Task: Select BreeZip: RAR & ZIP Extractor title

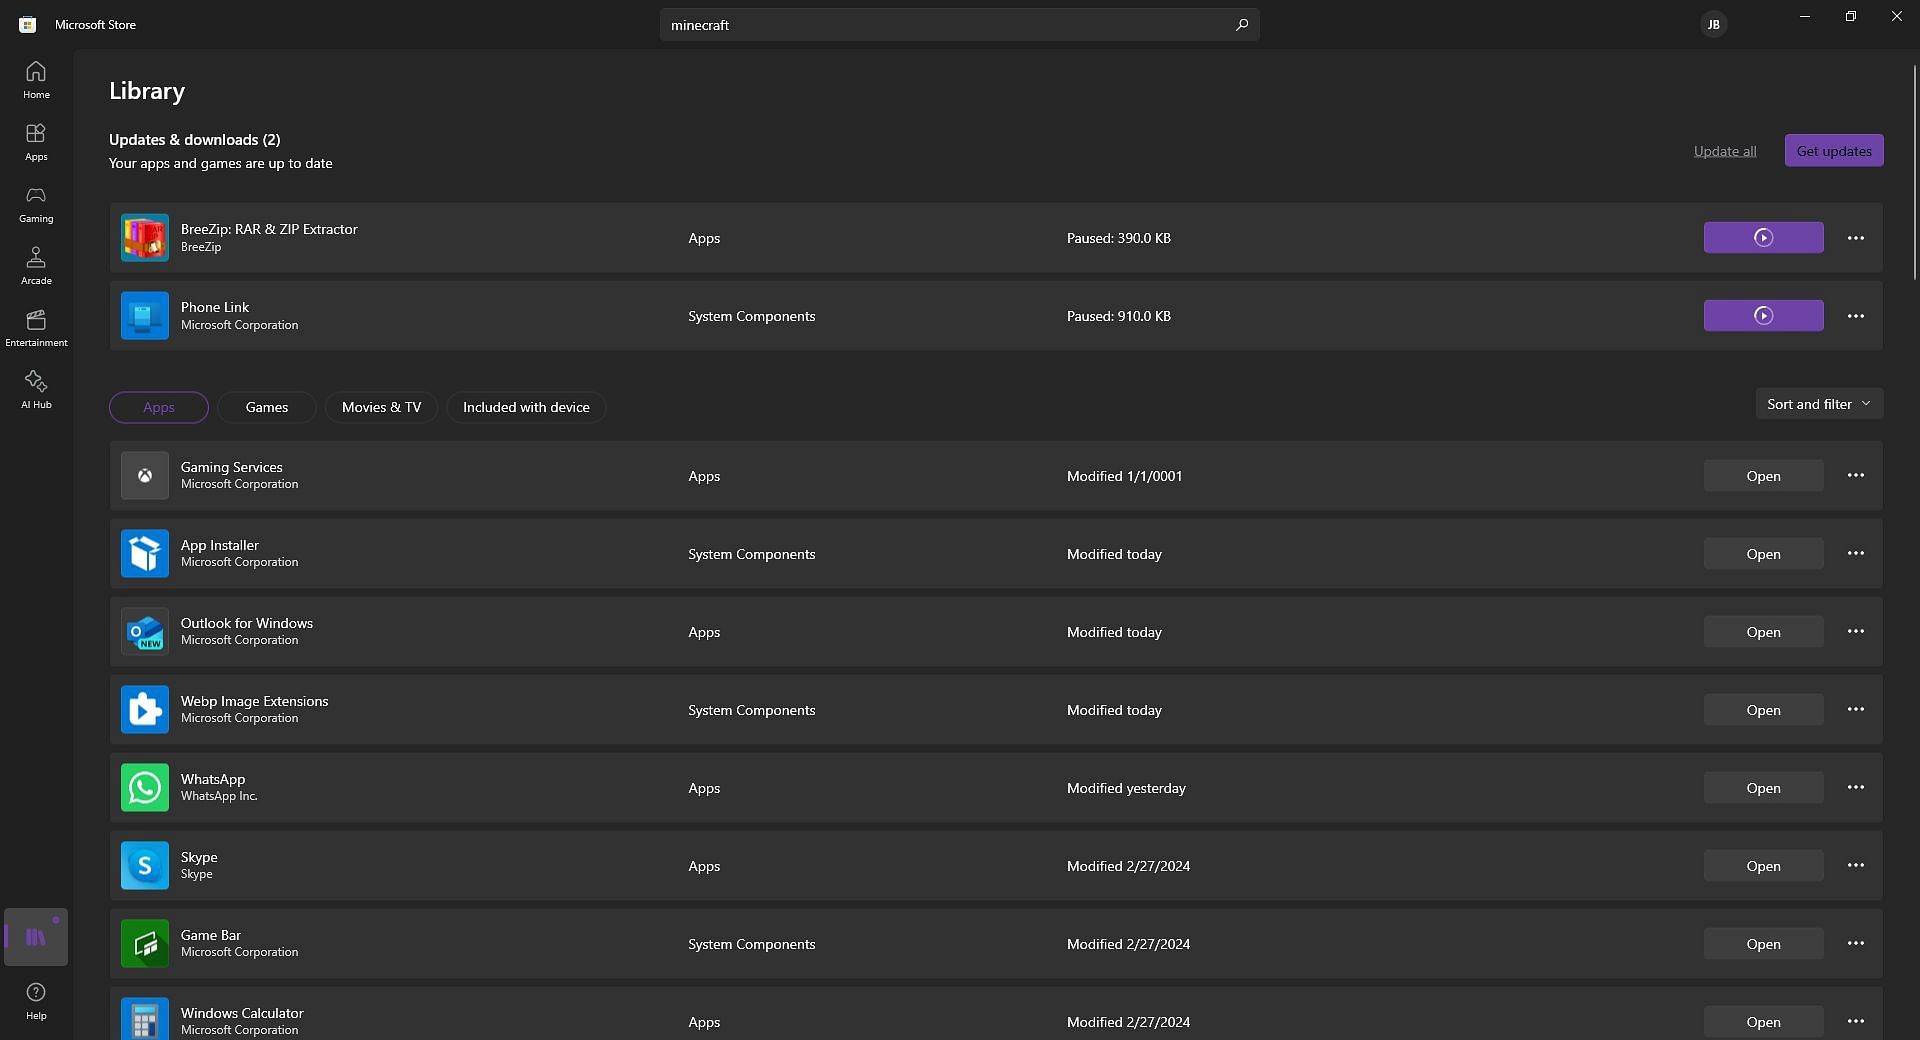Action: pos(269,229)
